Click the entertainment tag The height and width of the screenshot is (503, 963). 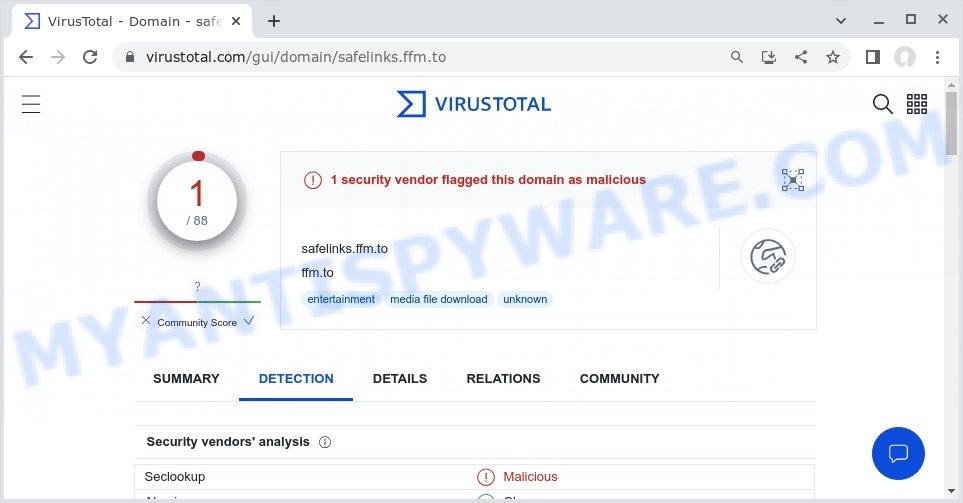(x=341, y=299)
